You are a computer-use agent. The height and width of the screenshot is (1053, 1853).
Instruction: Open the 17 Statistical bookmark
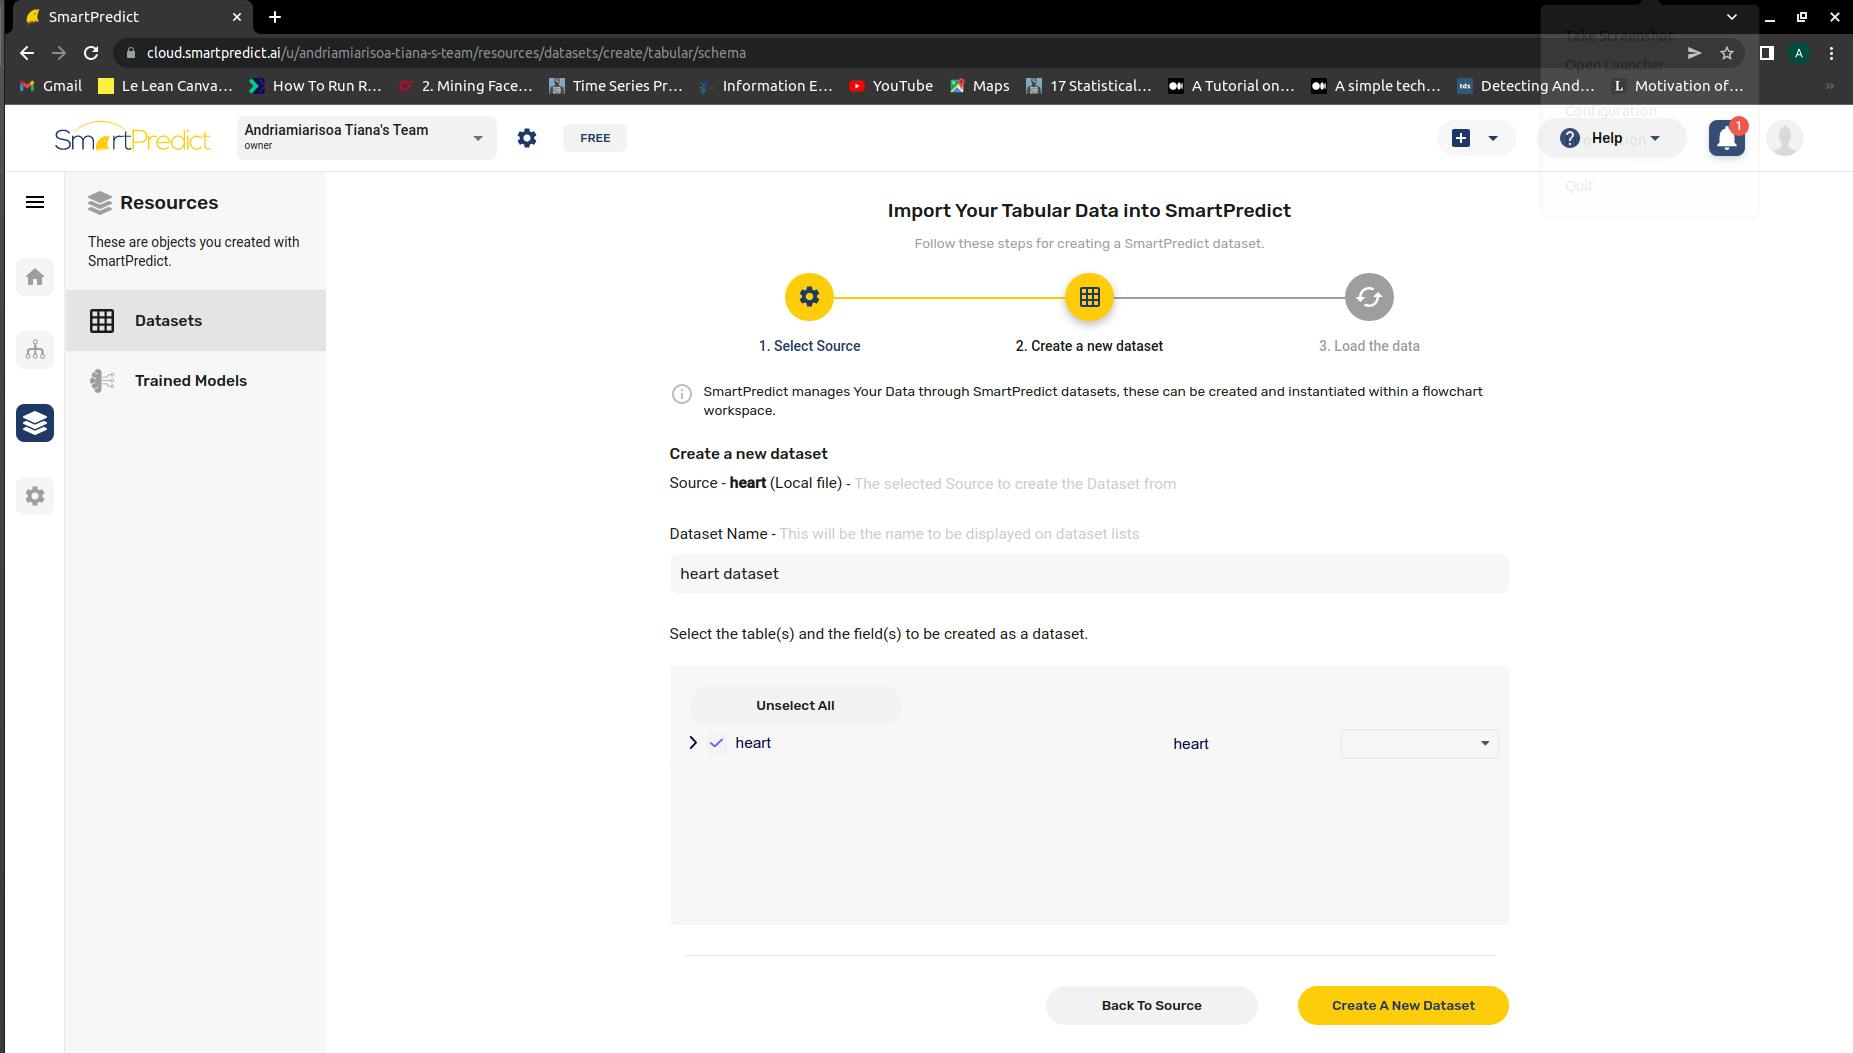pyautogui.click(x=1089, y=86)
